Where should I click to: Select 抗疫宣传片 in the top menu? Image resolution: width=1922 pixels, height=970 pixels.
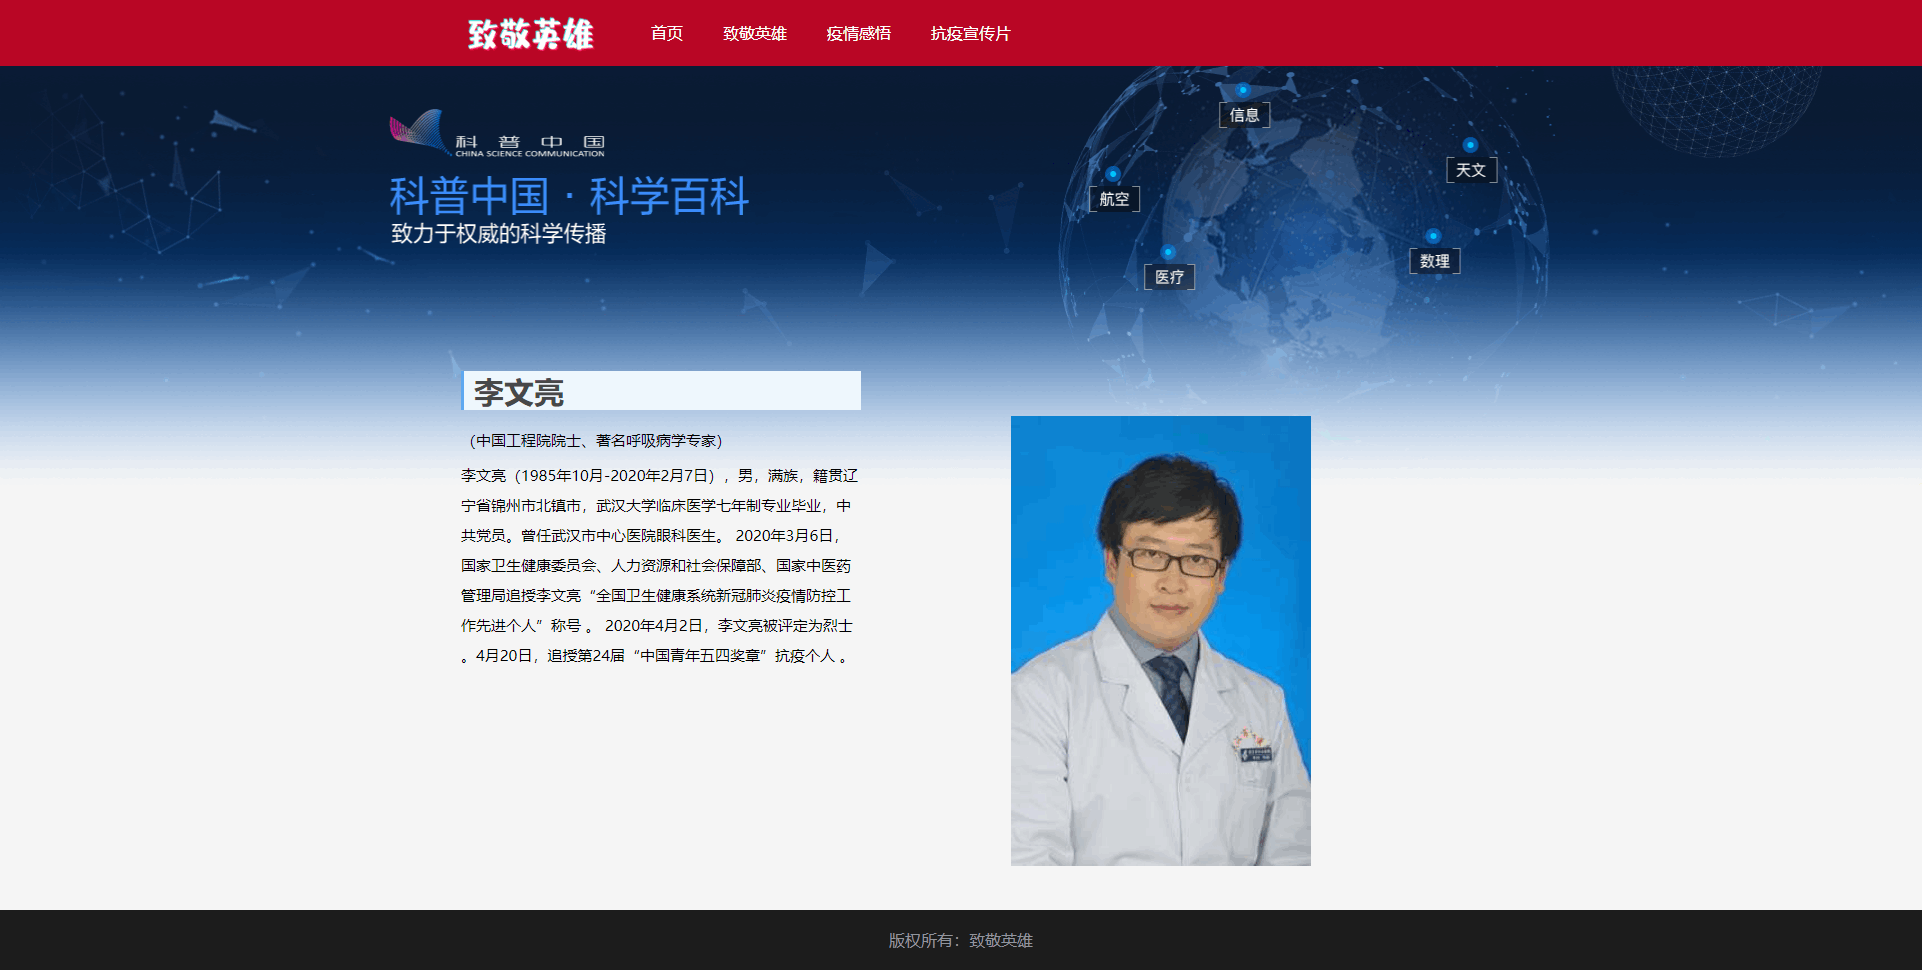pos(971,34)
